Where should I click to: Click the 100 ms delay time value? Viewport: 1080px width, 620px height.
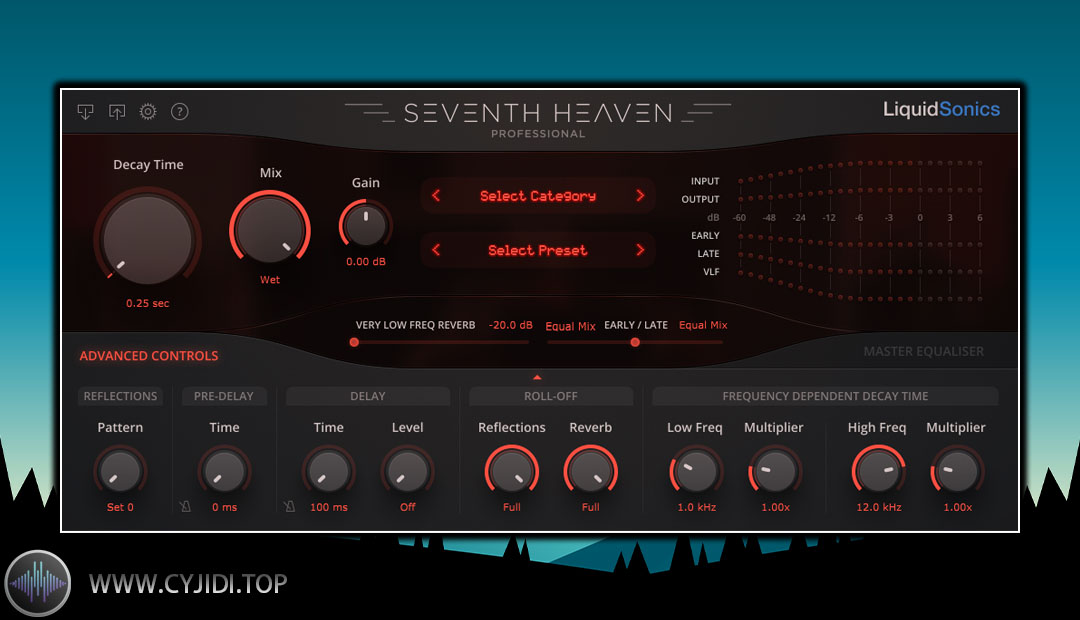coord(329,507)
